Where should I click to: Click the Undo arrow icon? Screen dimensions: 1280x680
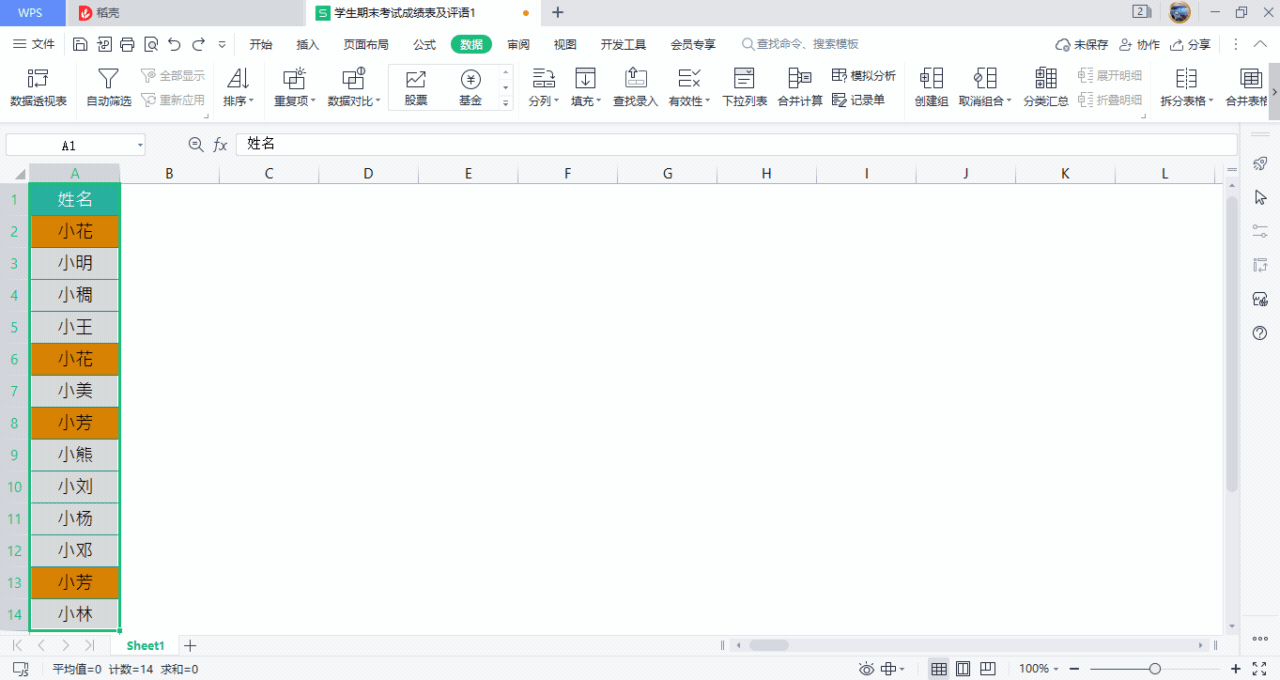click(x=175, y=44)
